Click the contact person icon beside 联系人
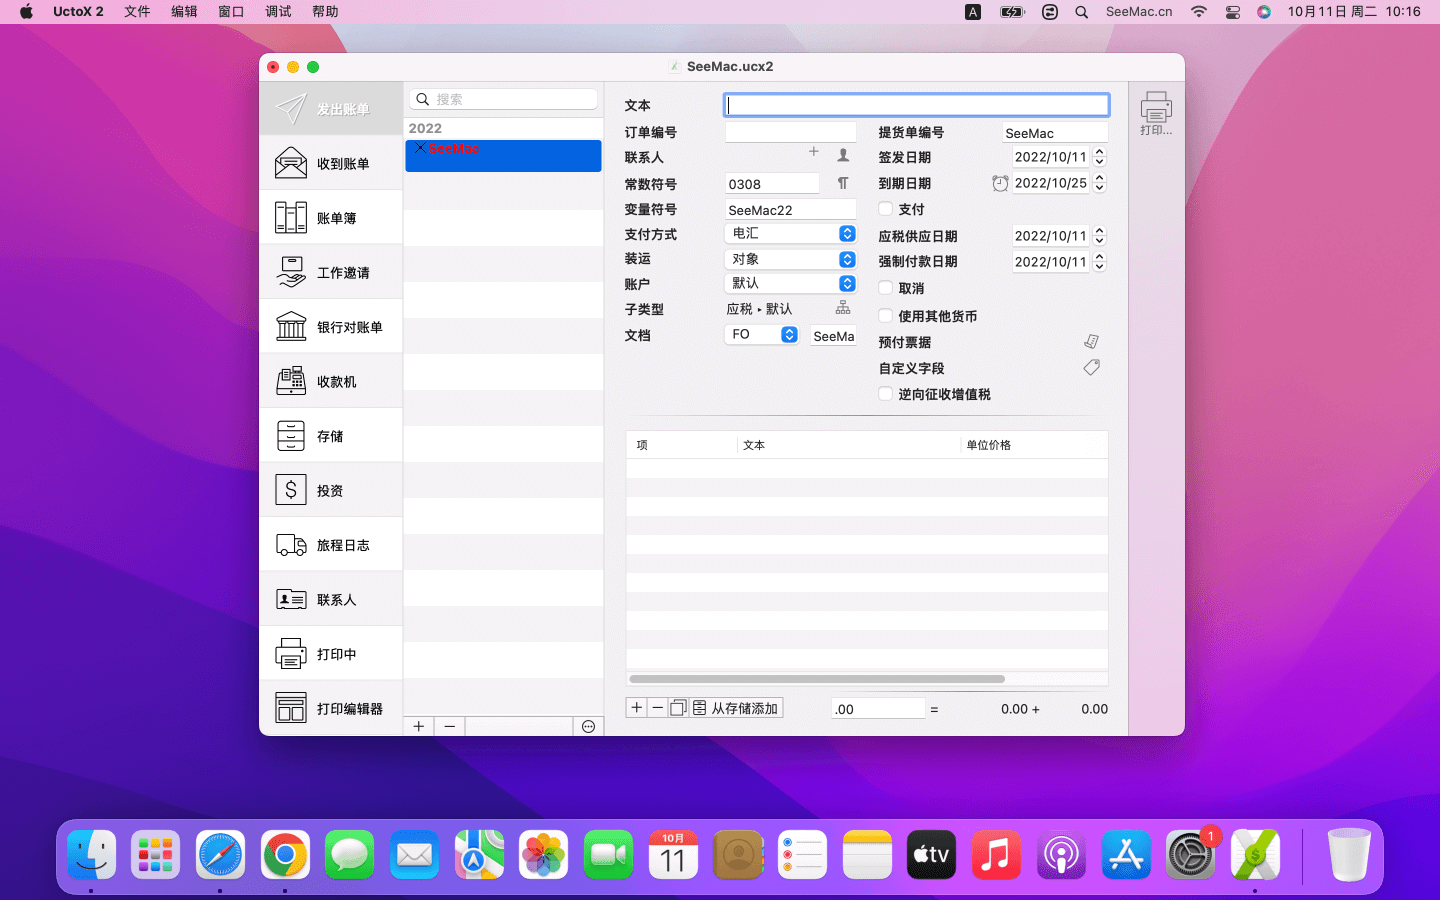Image resolution: width=1440 pixels, height=900 pixels. coord(843,155)
